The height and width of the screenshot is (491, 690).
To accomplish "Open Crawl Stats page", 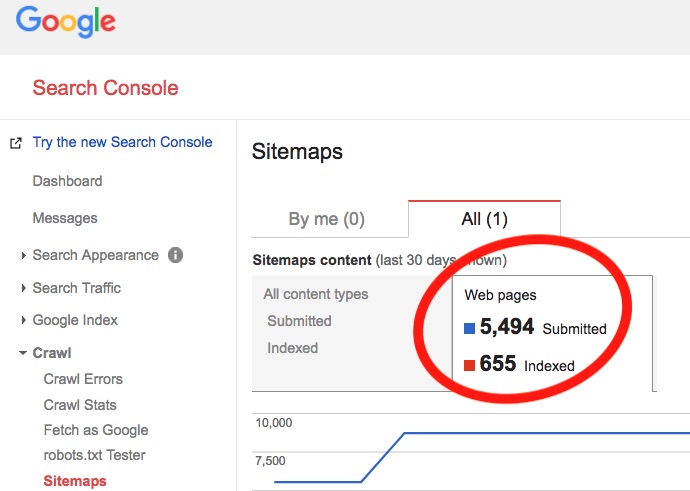I will pyautogui.click(x=80, y=405).
